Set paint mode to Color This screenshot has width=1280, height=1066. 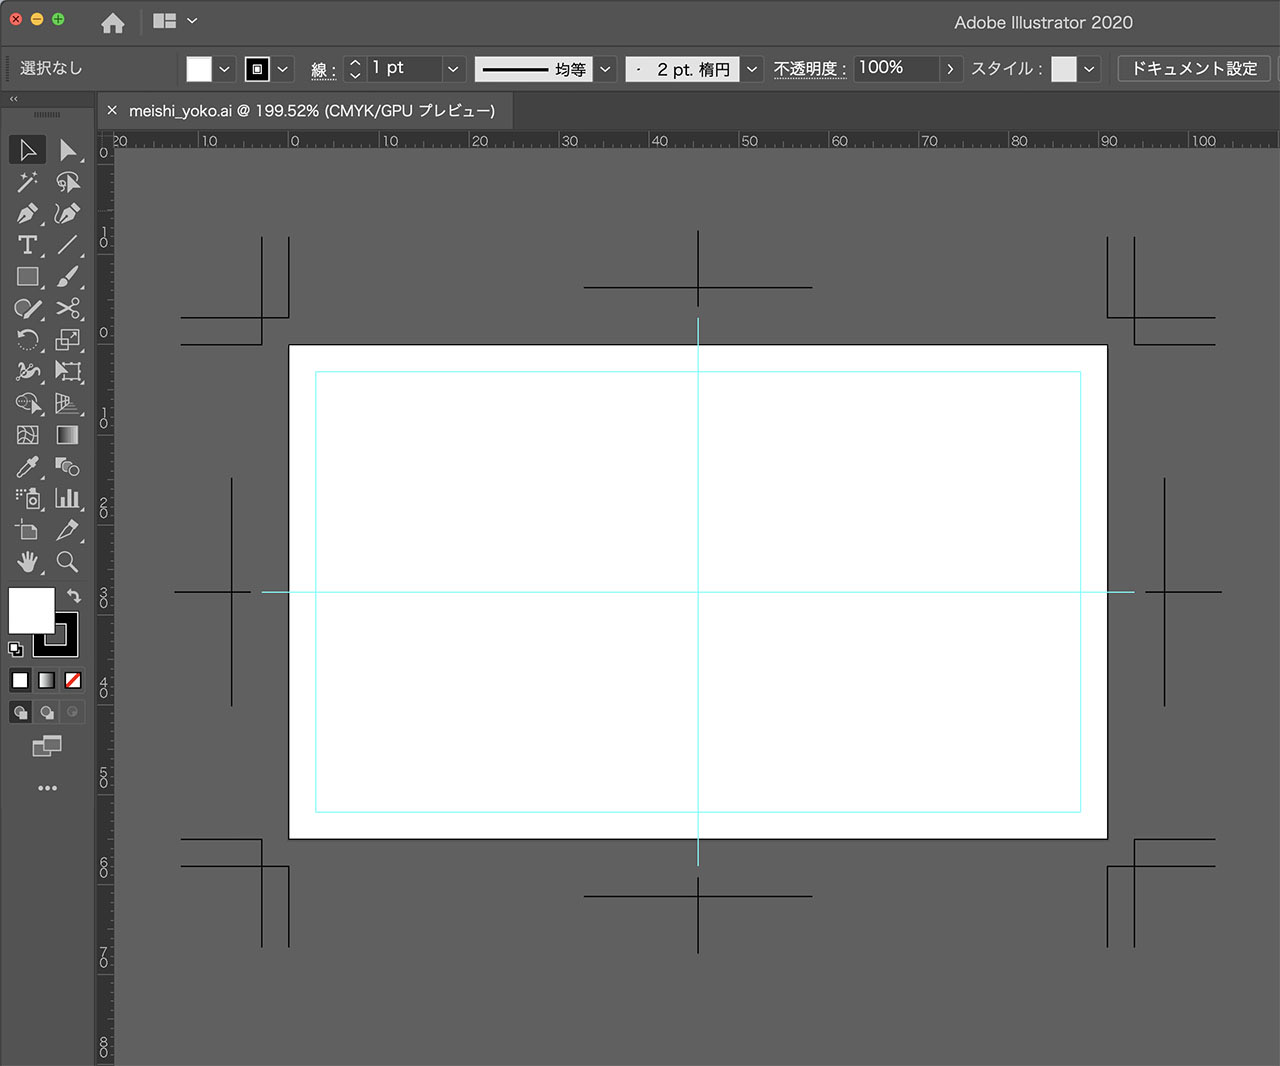click(x=20, y=680)
